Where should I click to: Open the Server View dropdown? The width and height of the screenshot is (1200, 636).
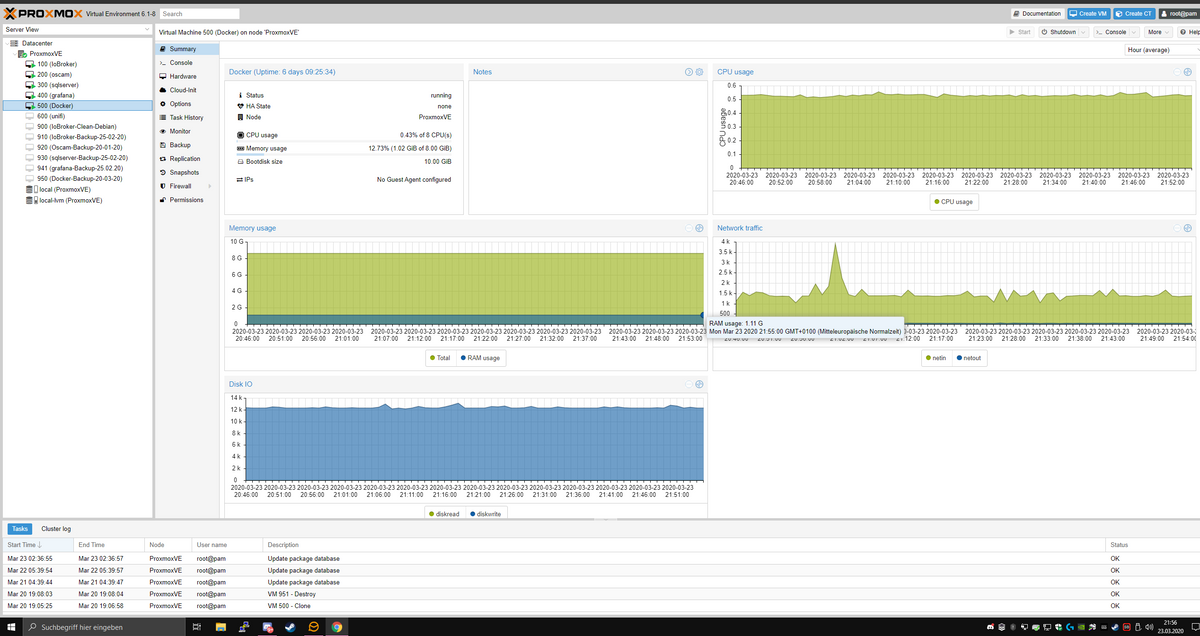(77, 30)
